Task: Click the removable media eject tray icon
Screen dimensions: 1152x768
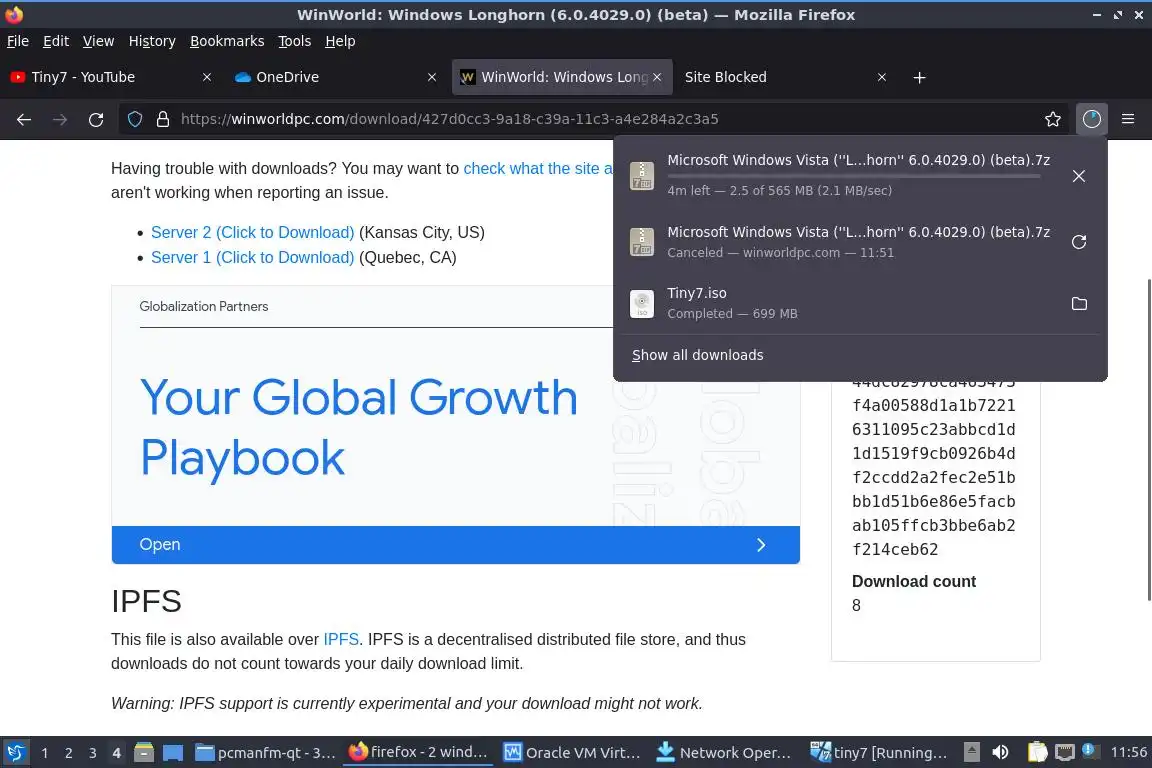Action: (x=971, y=752)
